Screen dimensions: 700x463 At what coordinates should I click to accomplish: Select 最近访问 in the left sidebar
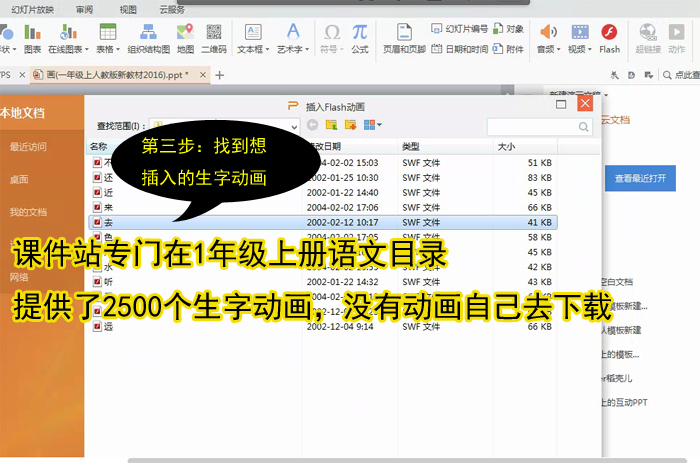(x=28, y=147)
